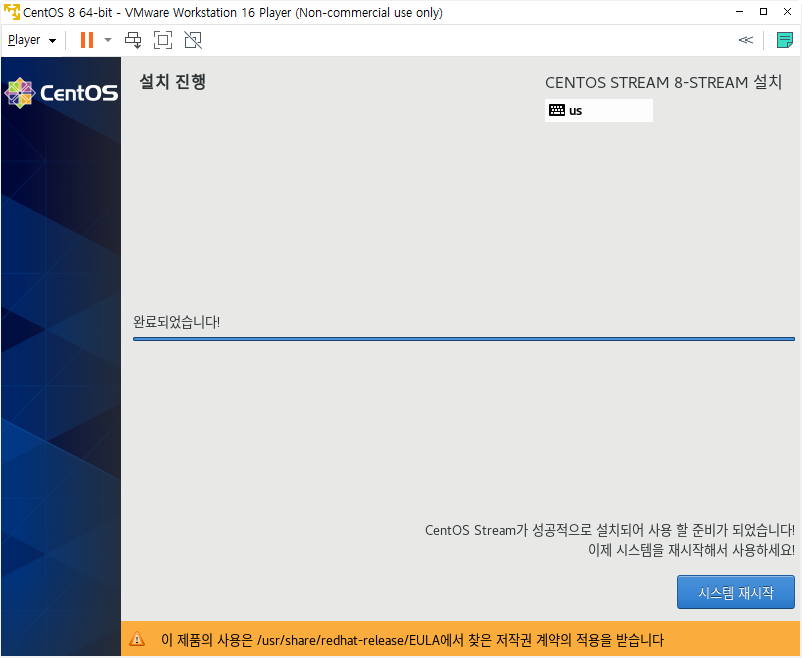Click the EULA notice text in orange bar
This screenshot has height=658, width=802.
click(x=412, y=640)
